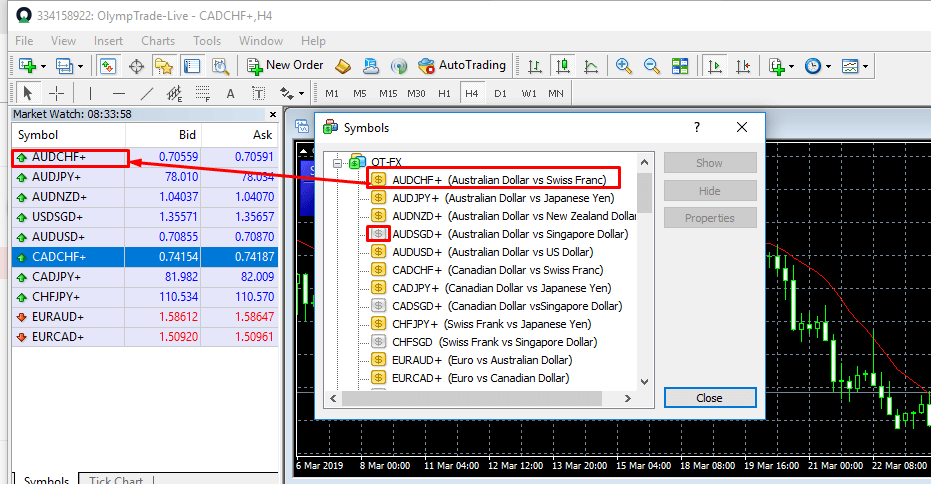Open the cloud hosting server icon
This screenshot has height=484, width=931.
(371, 66)
